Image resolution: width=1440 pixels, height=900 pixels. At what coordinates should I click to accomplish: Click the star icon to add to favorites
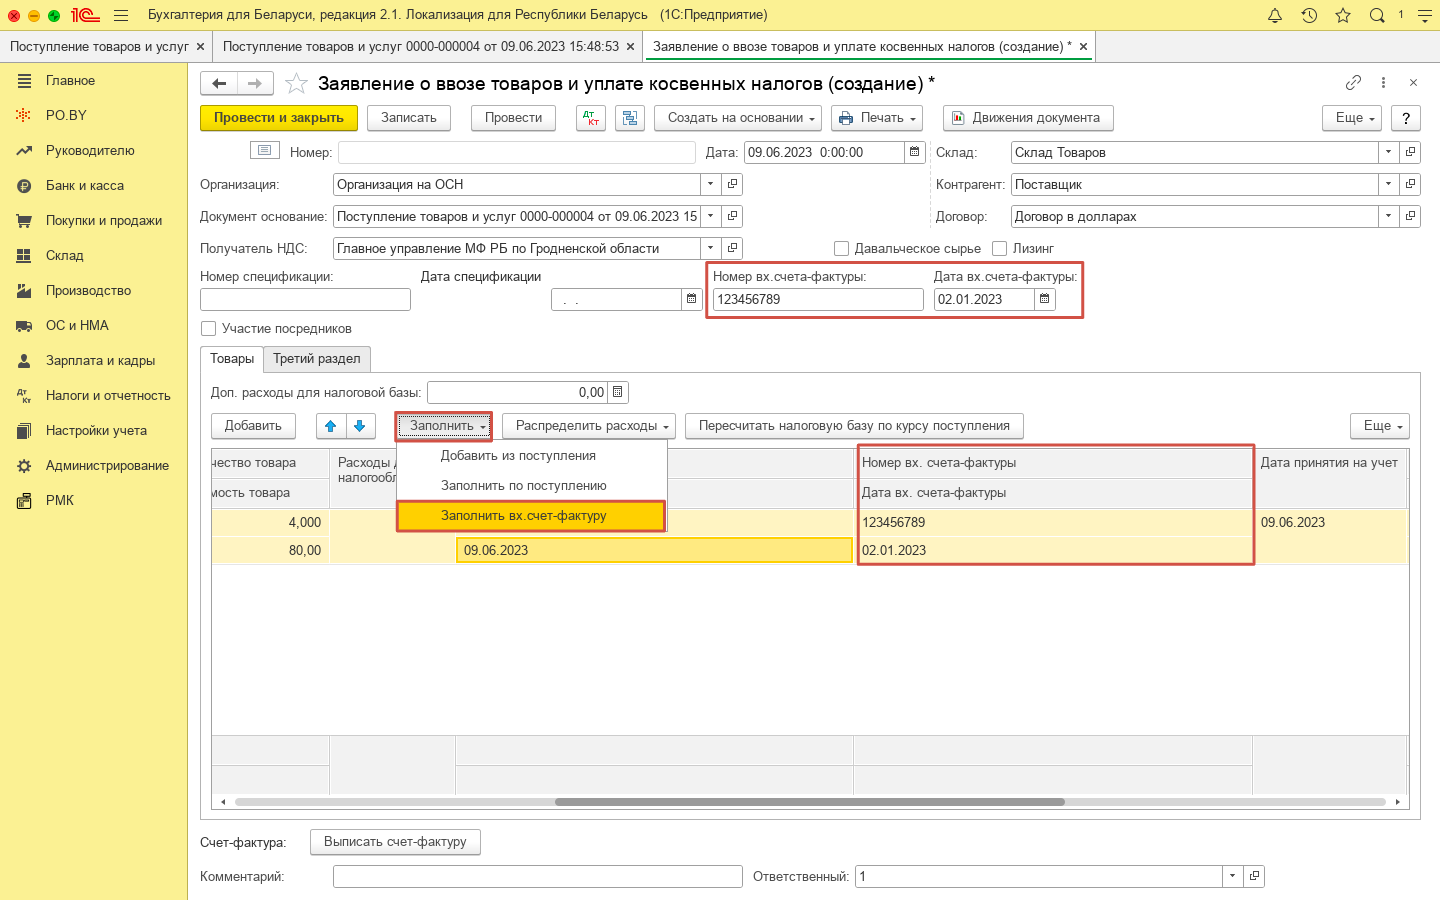tap(296, 84)
